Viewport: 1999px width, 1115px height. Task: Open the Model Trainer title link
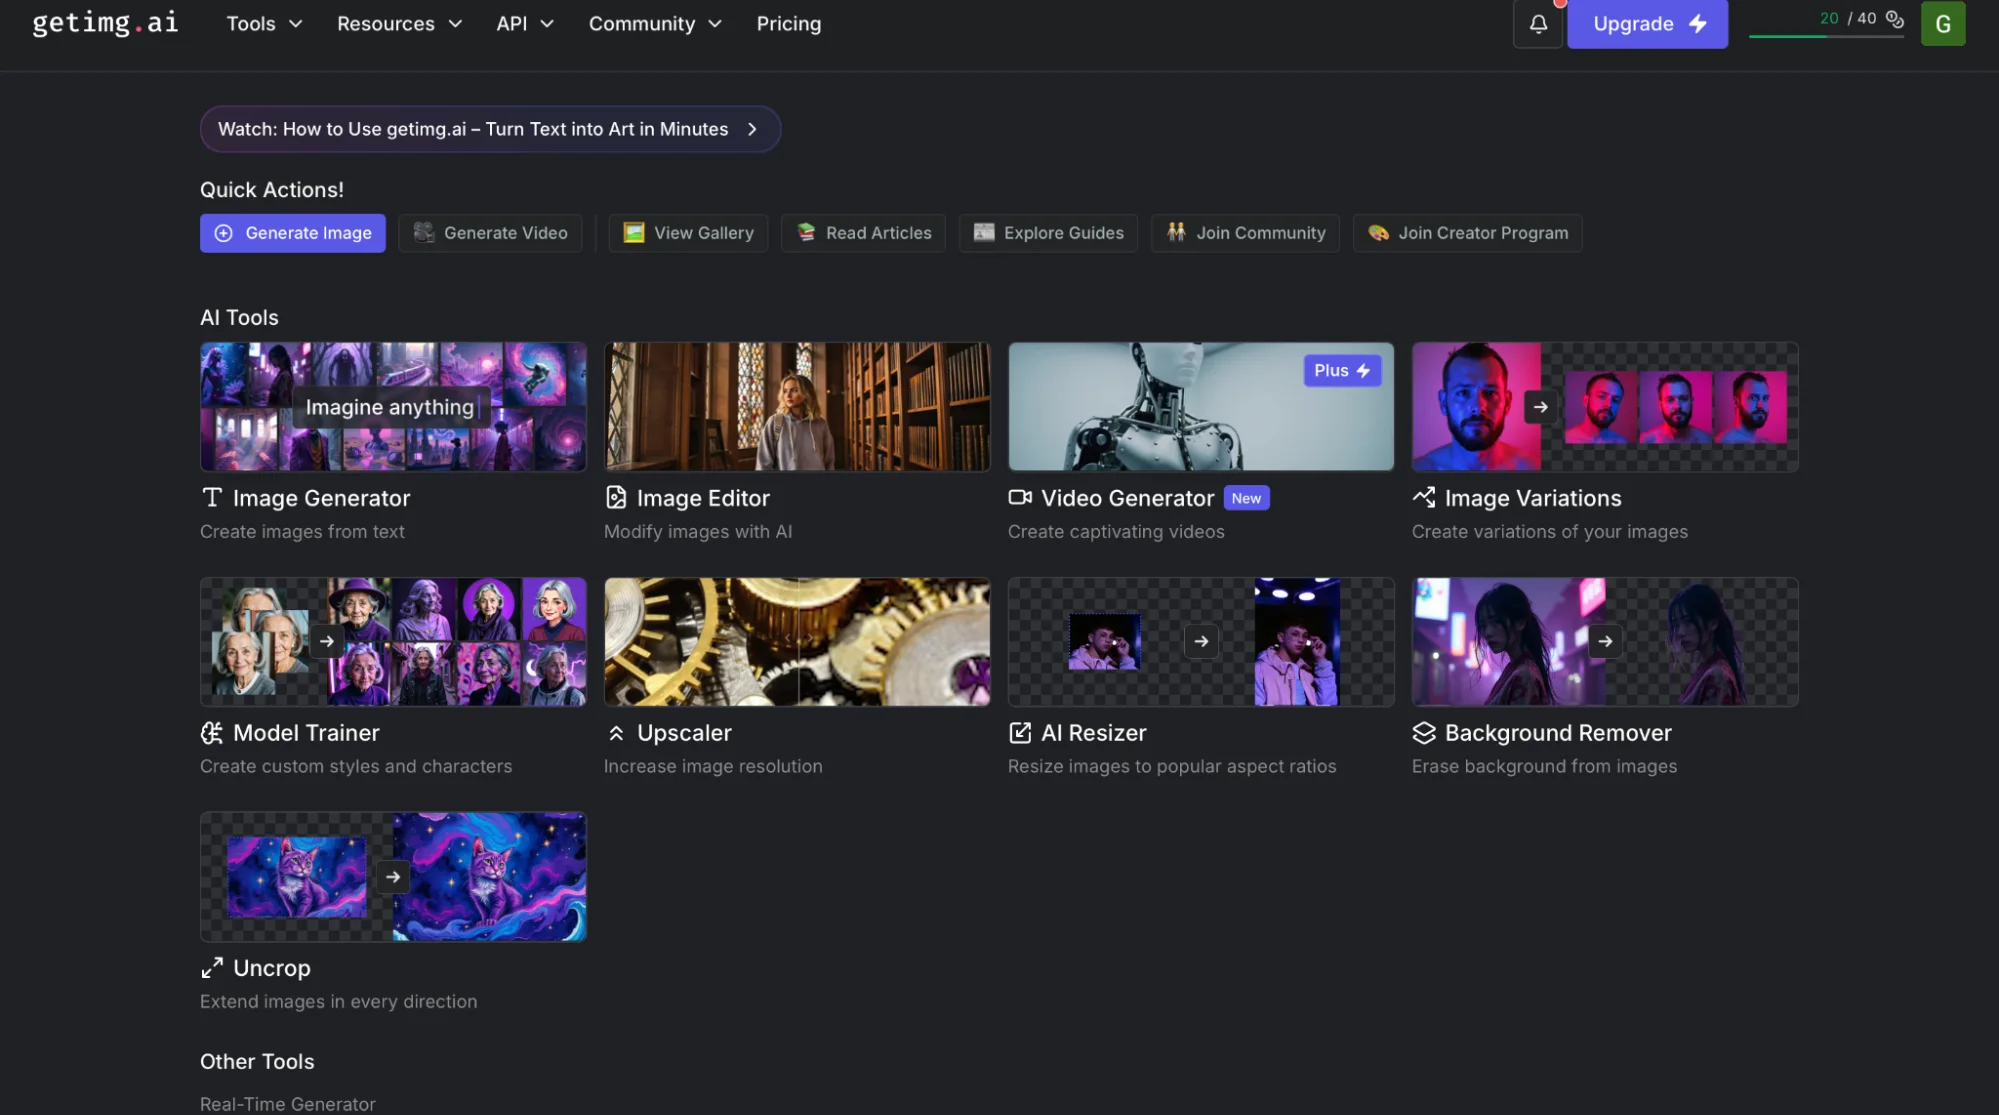306,733
